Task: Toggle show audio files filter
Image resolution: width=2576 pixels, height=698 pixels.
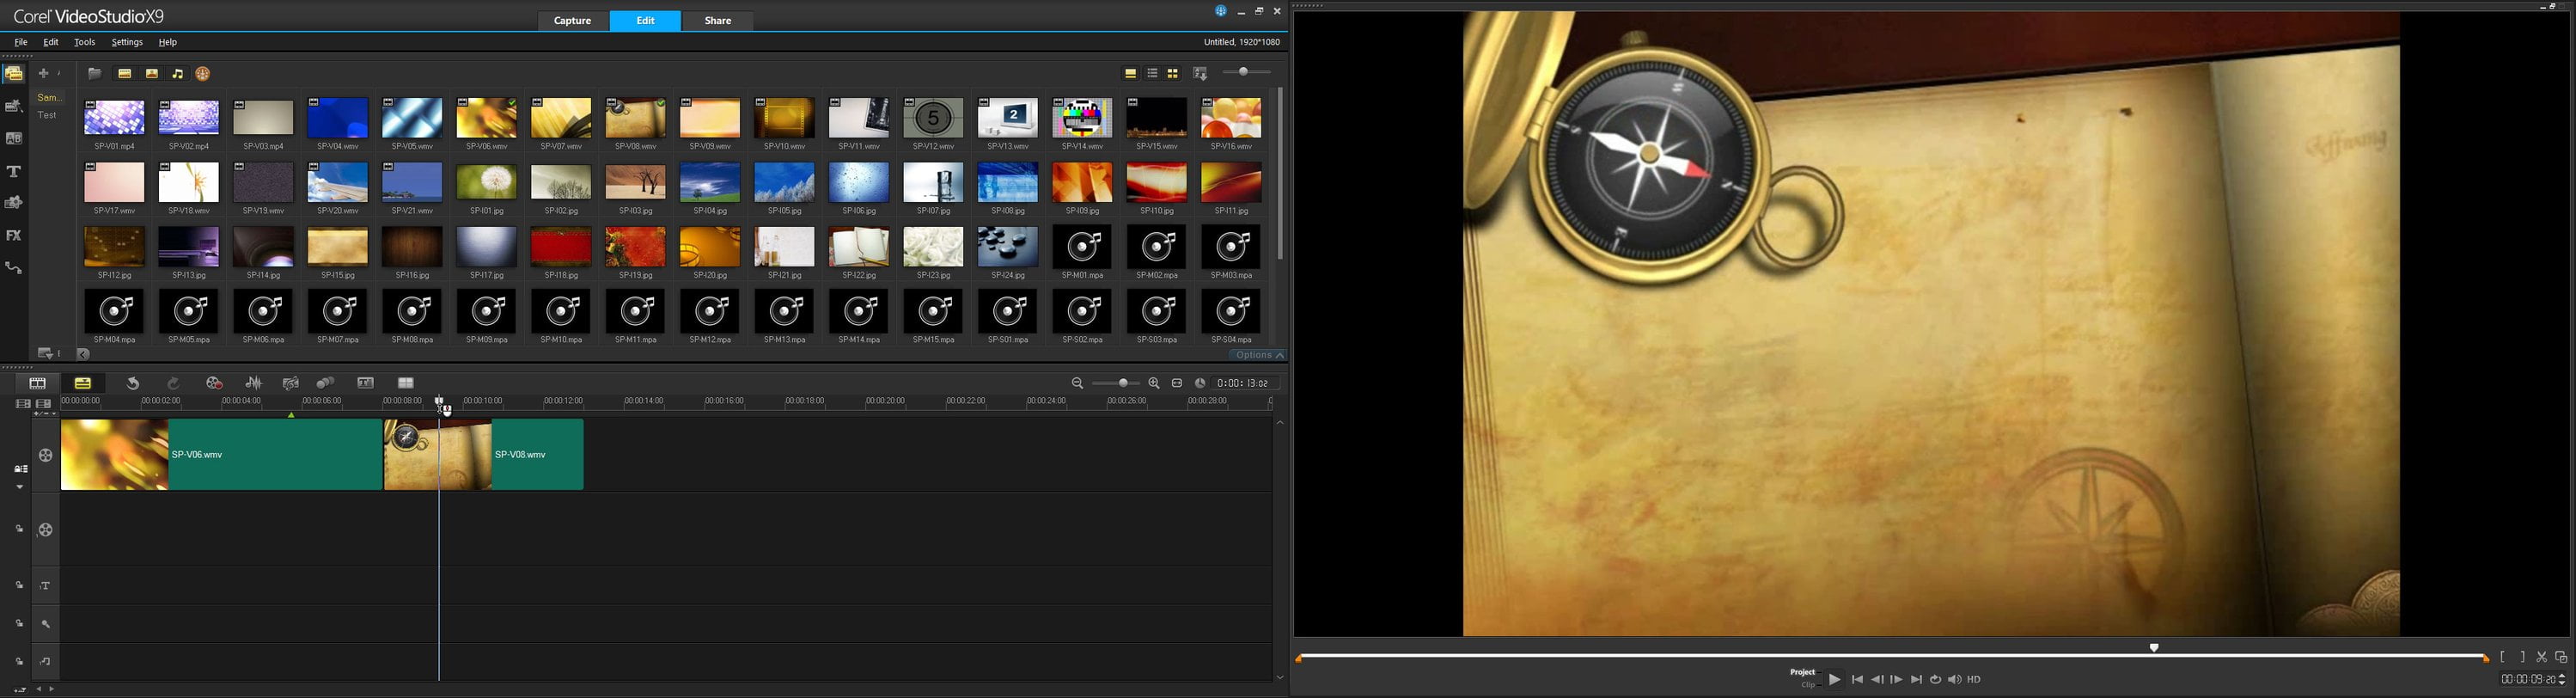Action: 178,74
